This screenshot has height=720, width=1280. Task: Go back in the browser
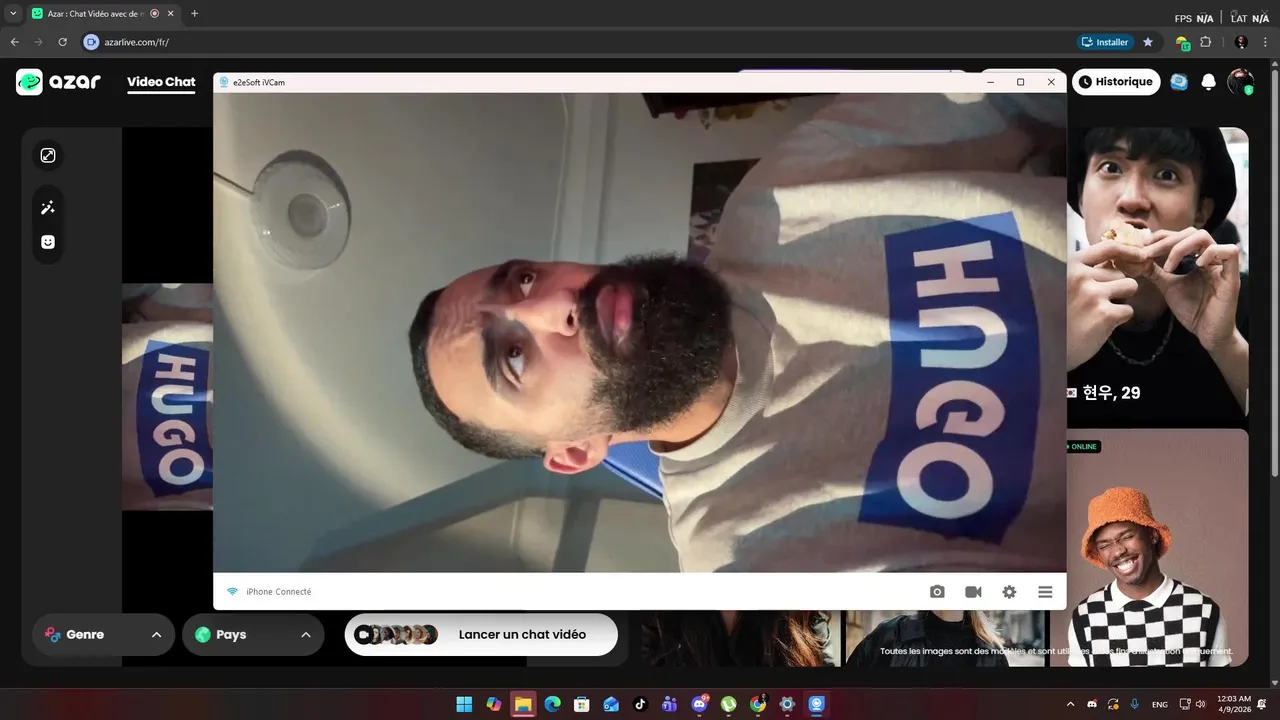14,42
